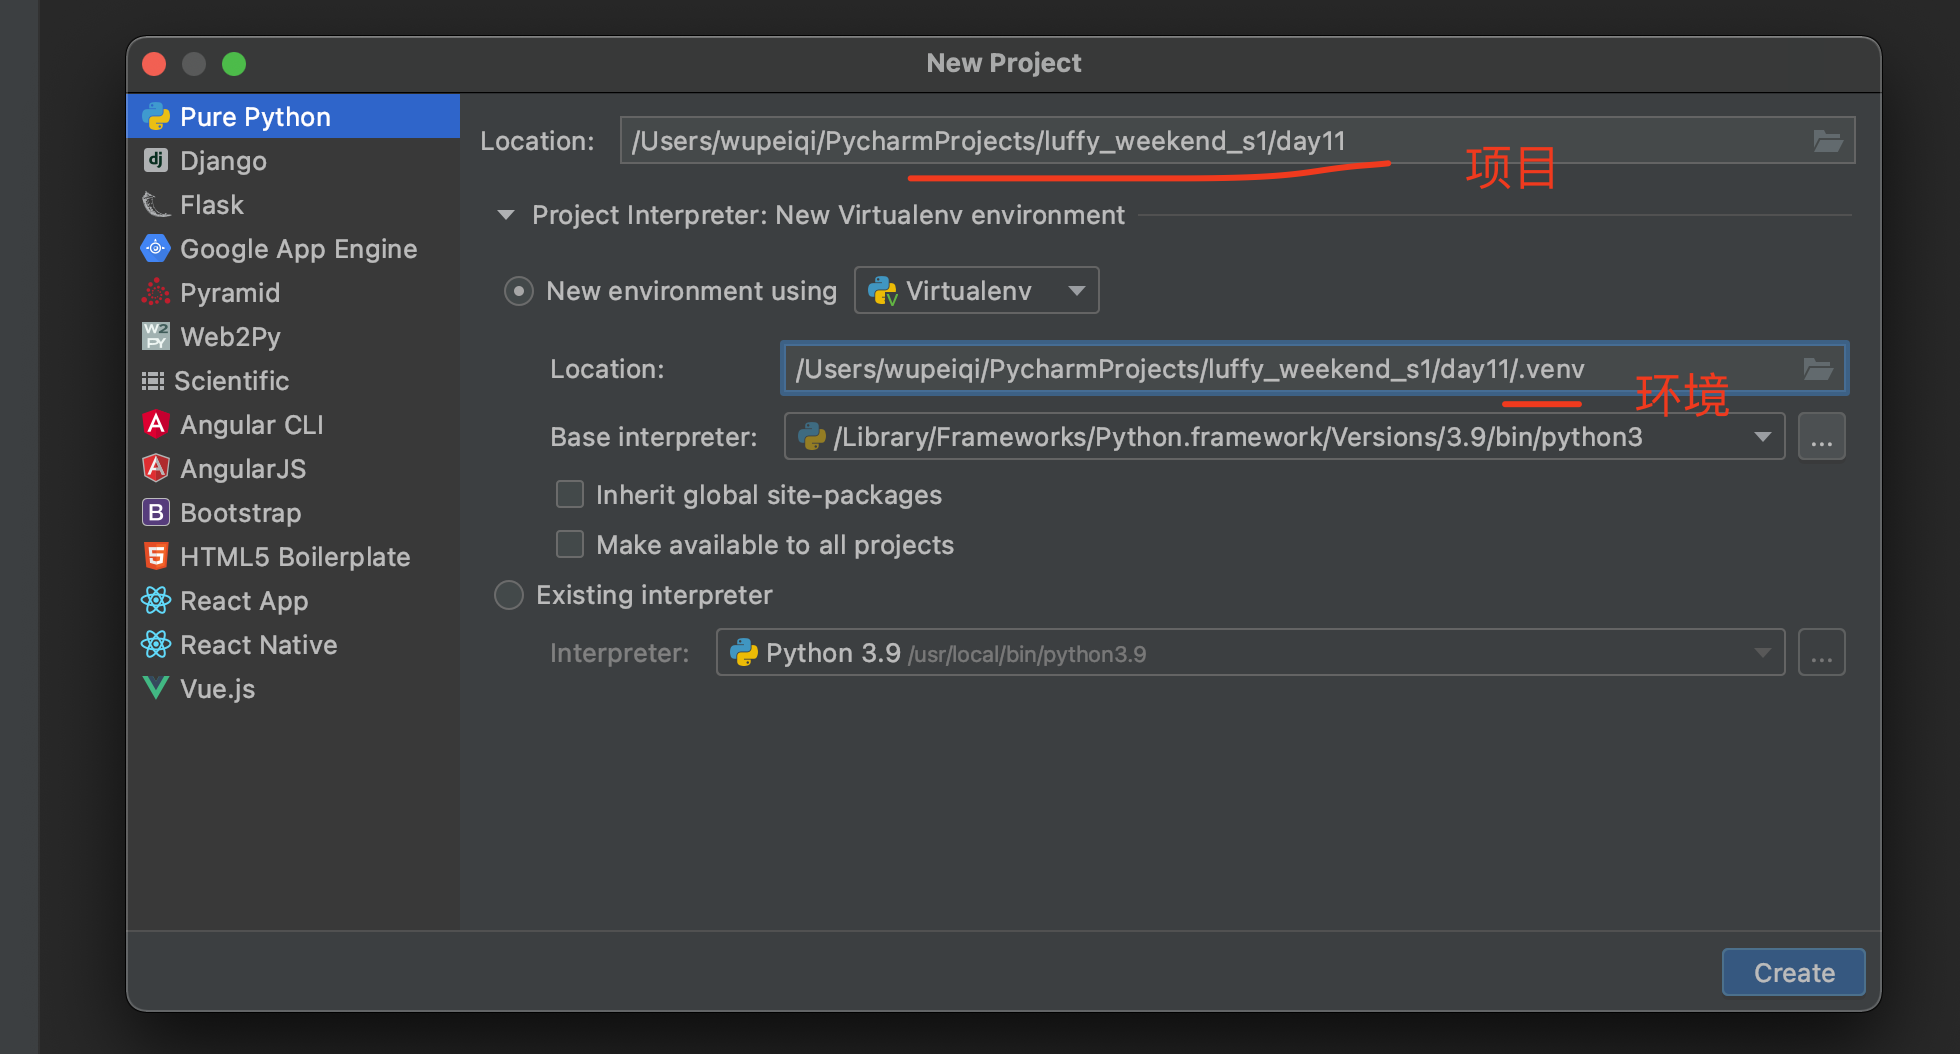Enable Inherit global site-packages
1960x1054 pixels.
coord(570,494)
